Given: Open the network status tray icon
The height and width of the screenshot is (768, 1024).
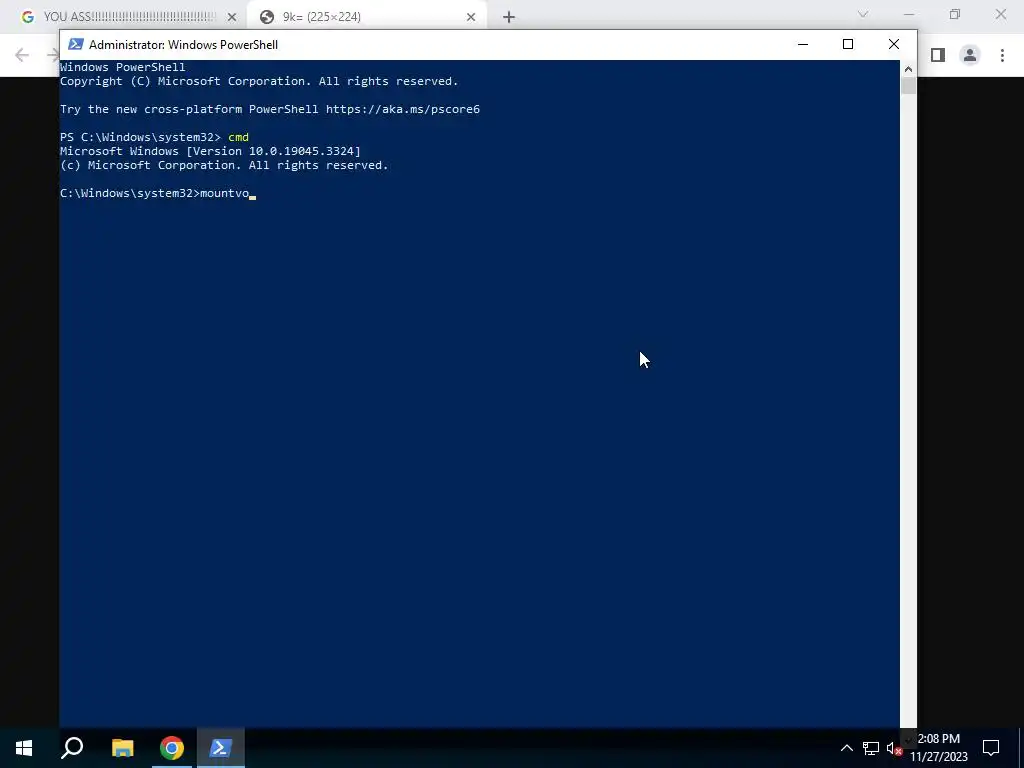Looking at the screenshot, I should (871, 748).
